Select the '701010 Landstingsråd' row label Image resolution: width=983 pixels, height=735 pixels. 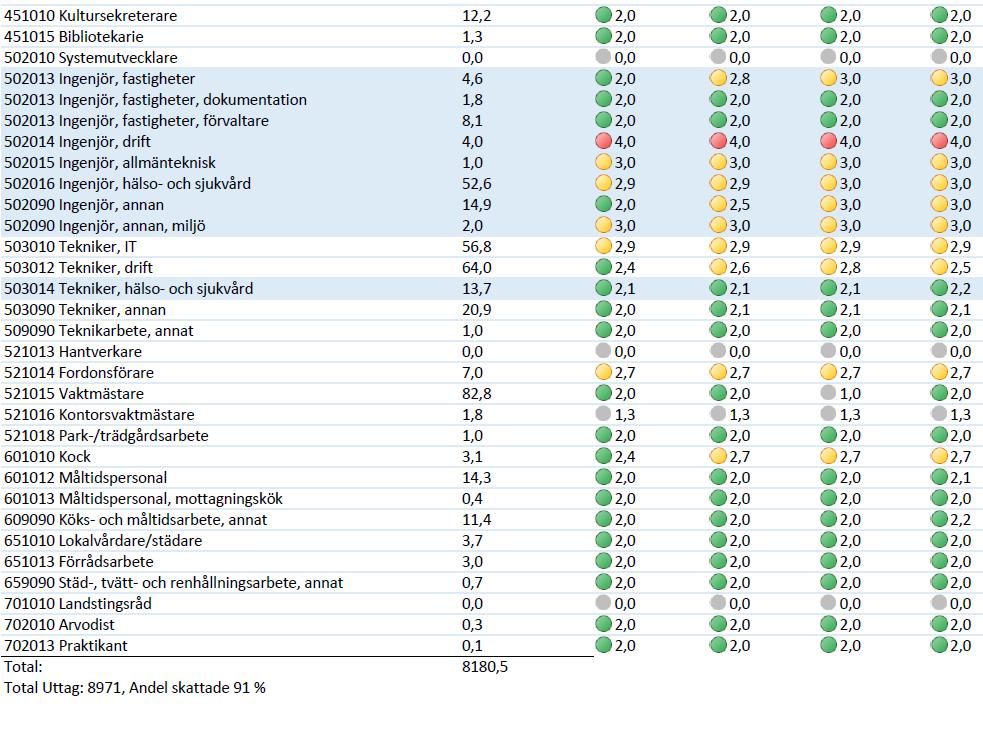point(78,604)
